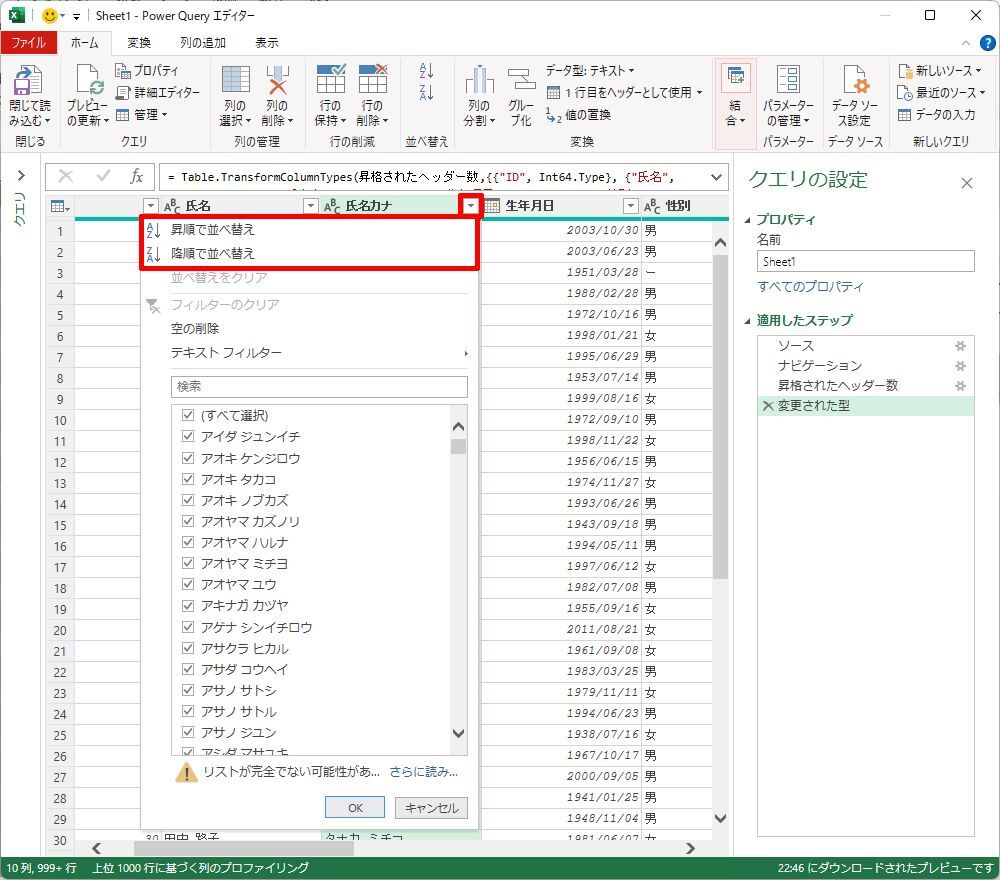1000x880 pixels.
Task: Open the 氏名カナ column filter dropdown
Action: (x=470, y=206)
